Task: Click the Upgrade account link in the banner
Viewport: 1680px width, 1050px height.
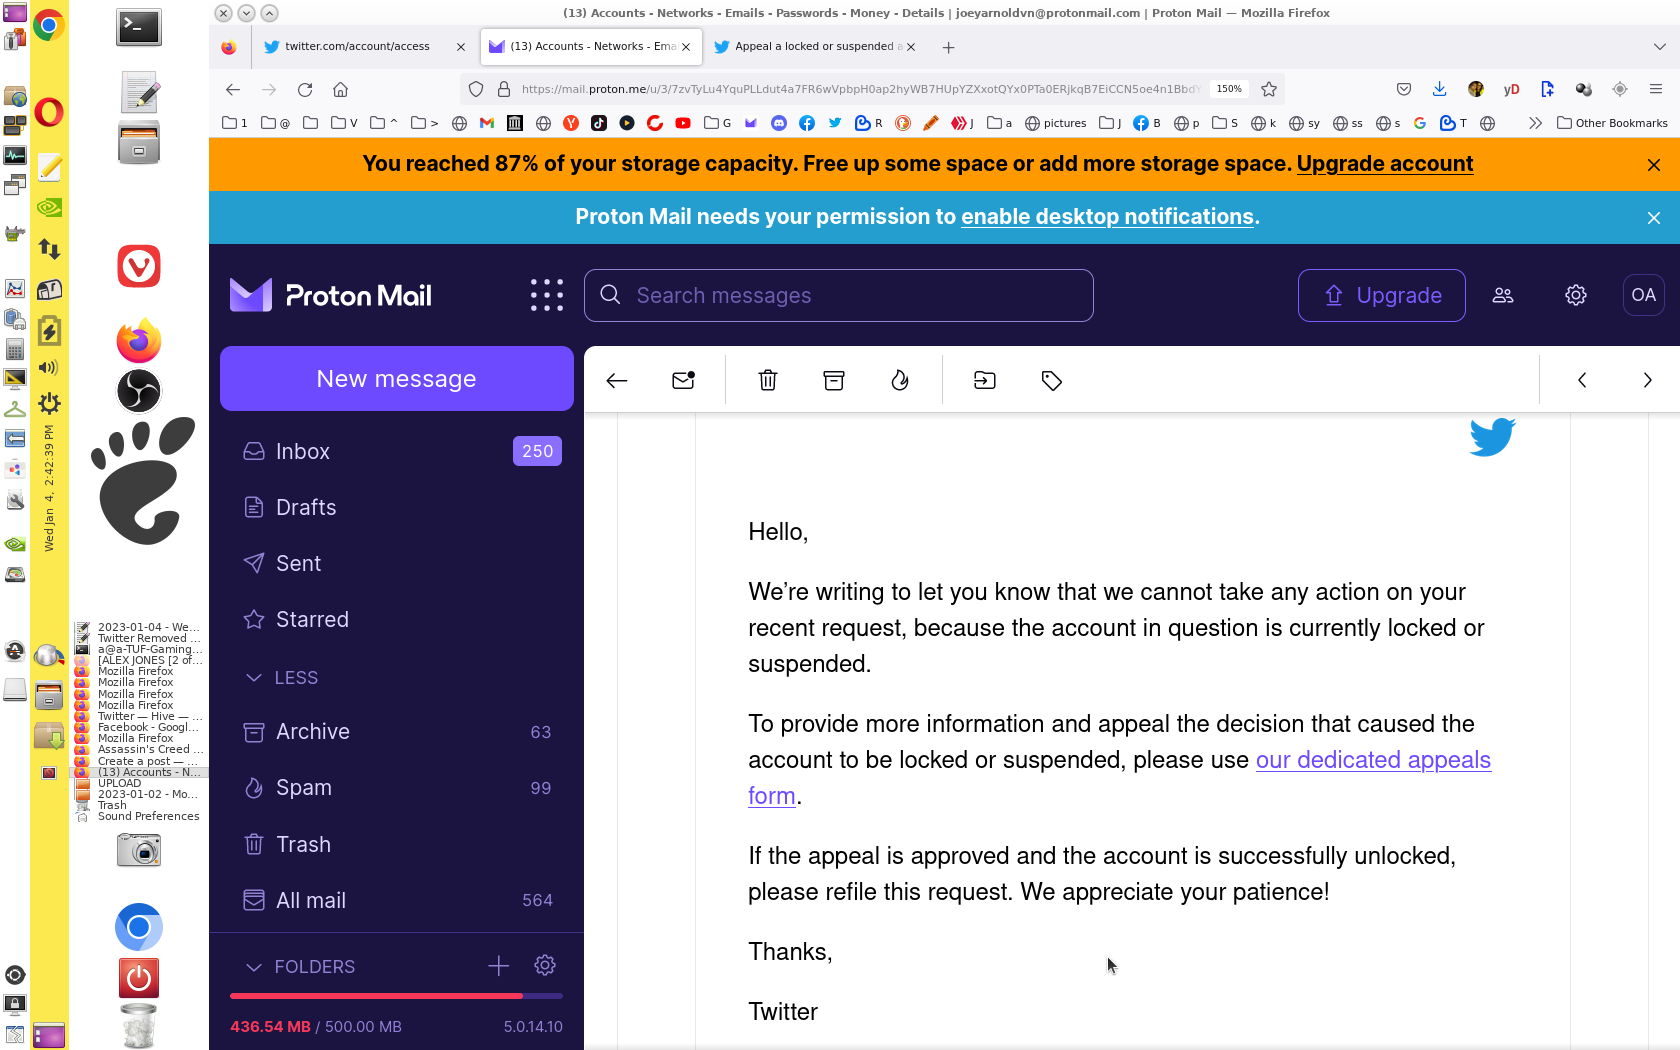Action: (1385, 164)
